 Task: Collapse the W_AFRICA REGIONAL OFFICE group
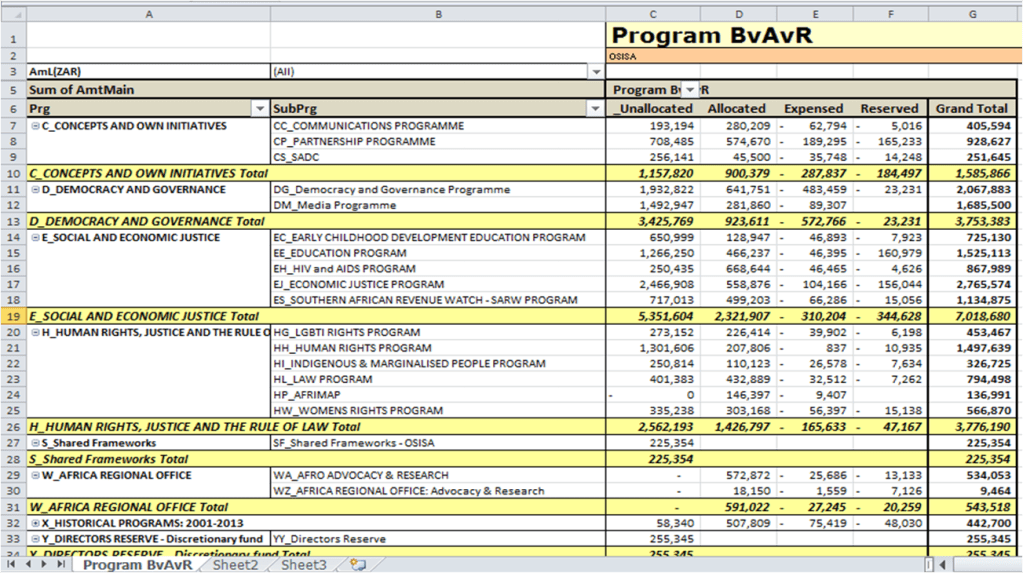coord(35,475)
